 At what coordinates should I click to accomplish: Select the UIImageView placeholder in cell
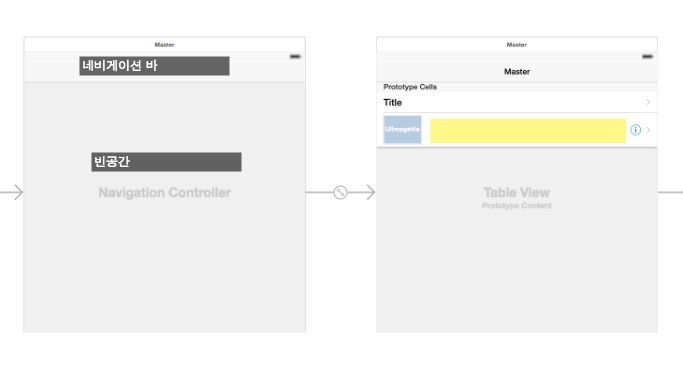(x=402, y=129)
